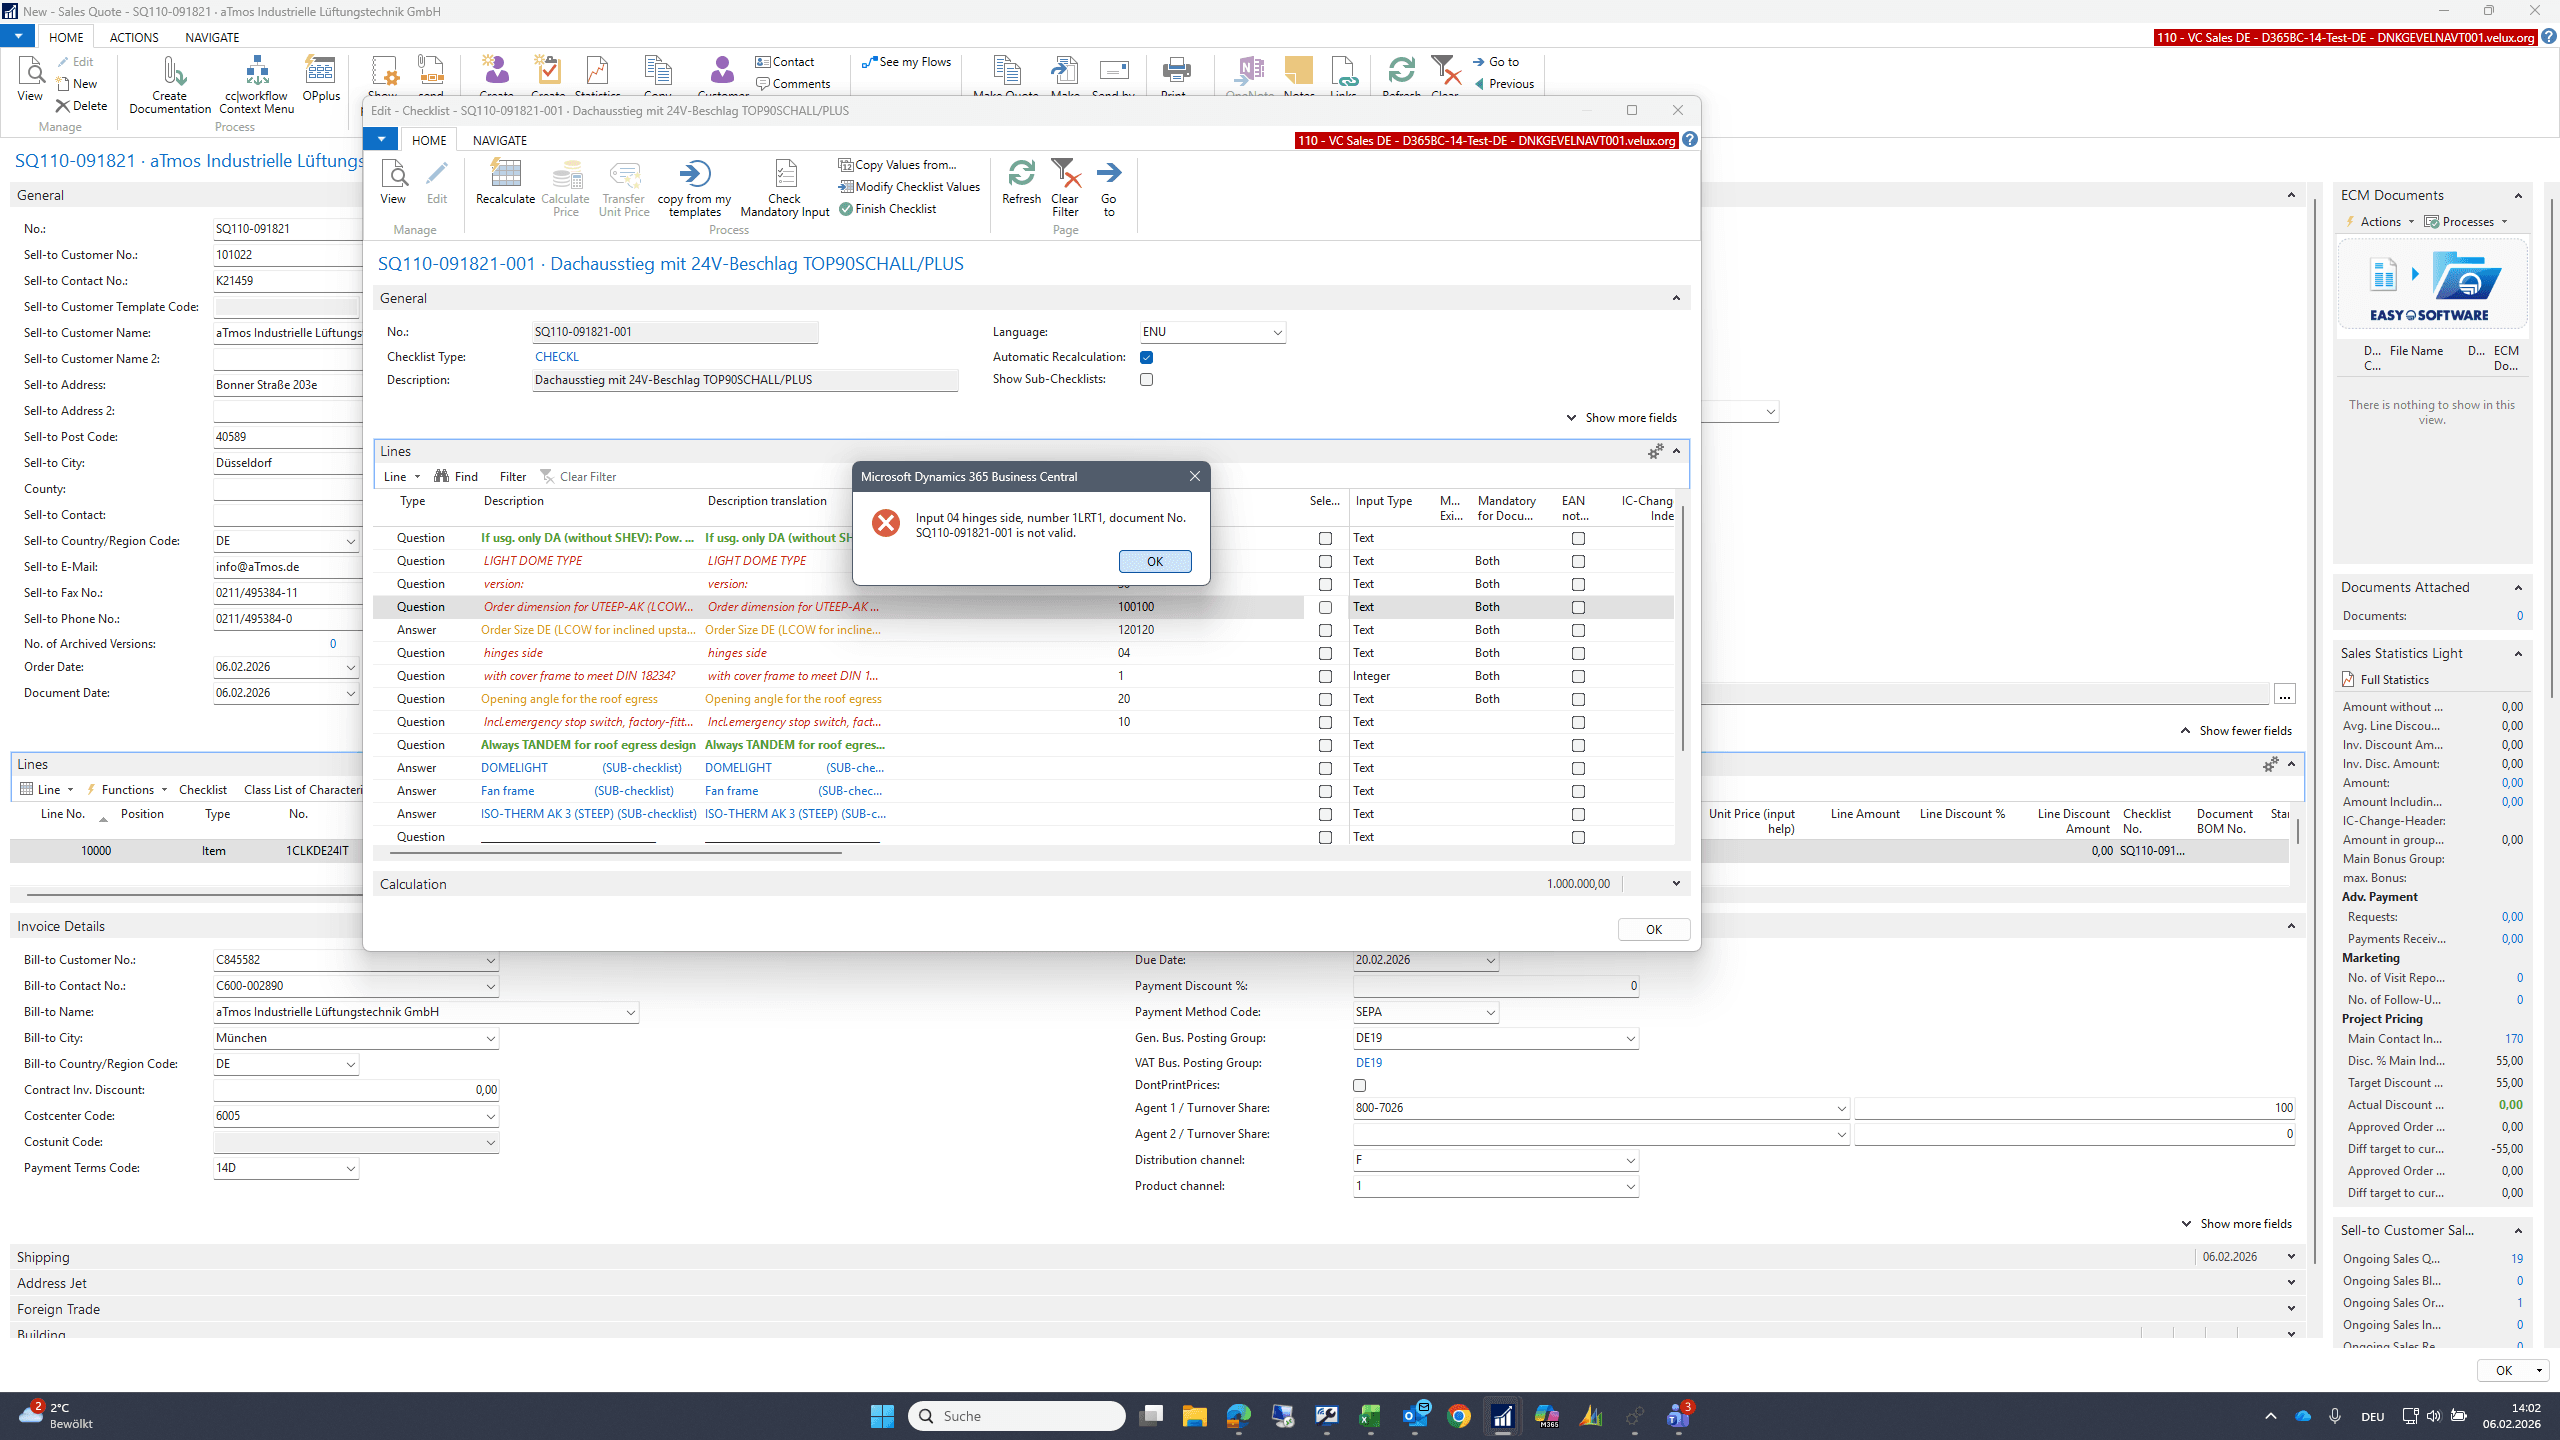Click Show more fields link in checklist

tap(1630, 418)
